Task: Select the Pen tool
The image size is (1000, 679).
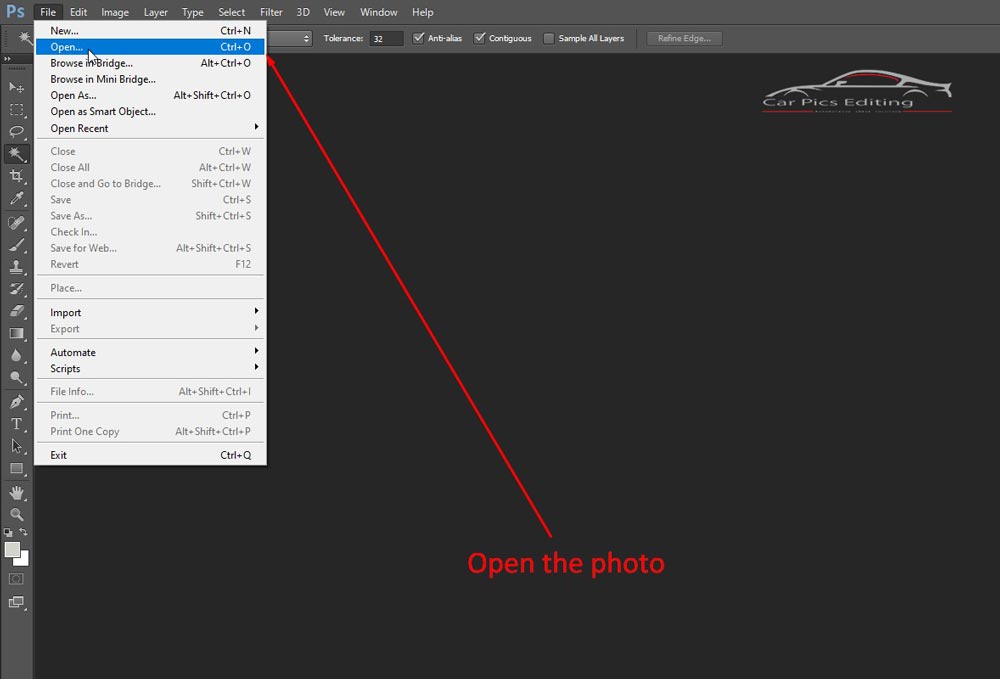Action: pyautogui.click(x=16, y=402)
